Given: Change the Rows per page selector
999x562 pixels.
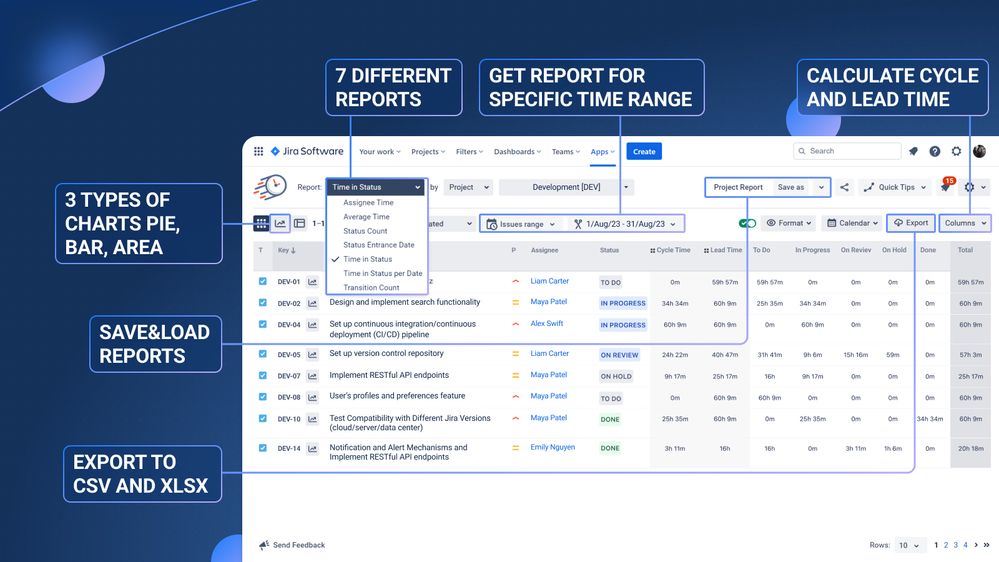Looking at the screenshot, I should (909, 545).
